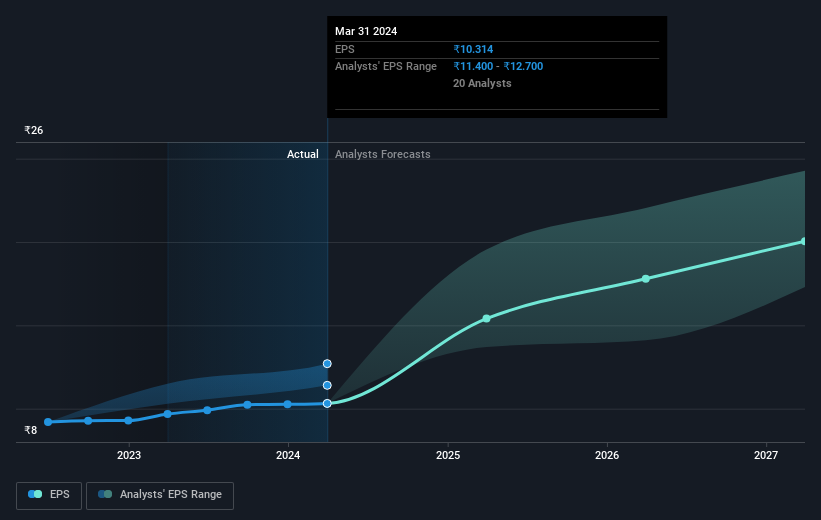The height and width of the screenshot is (520, 821).
Task: Click the 2023 x-axis label
Action: click(129, 455)
